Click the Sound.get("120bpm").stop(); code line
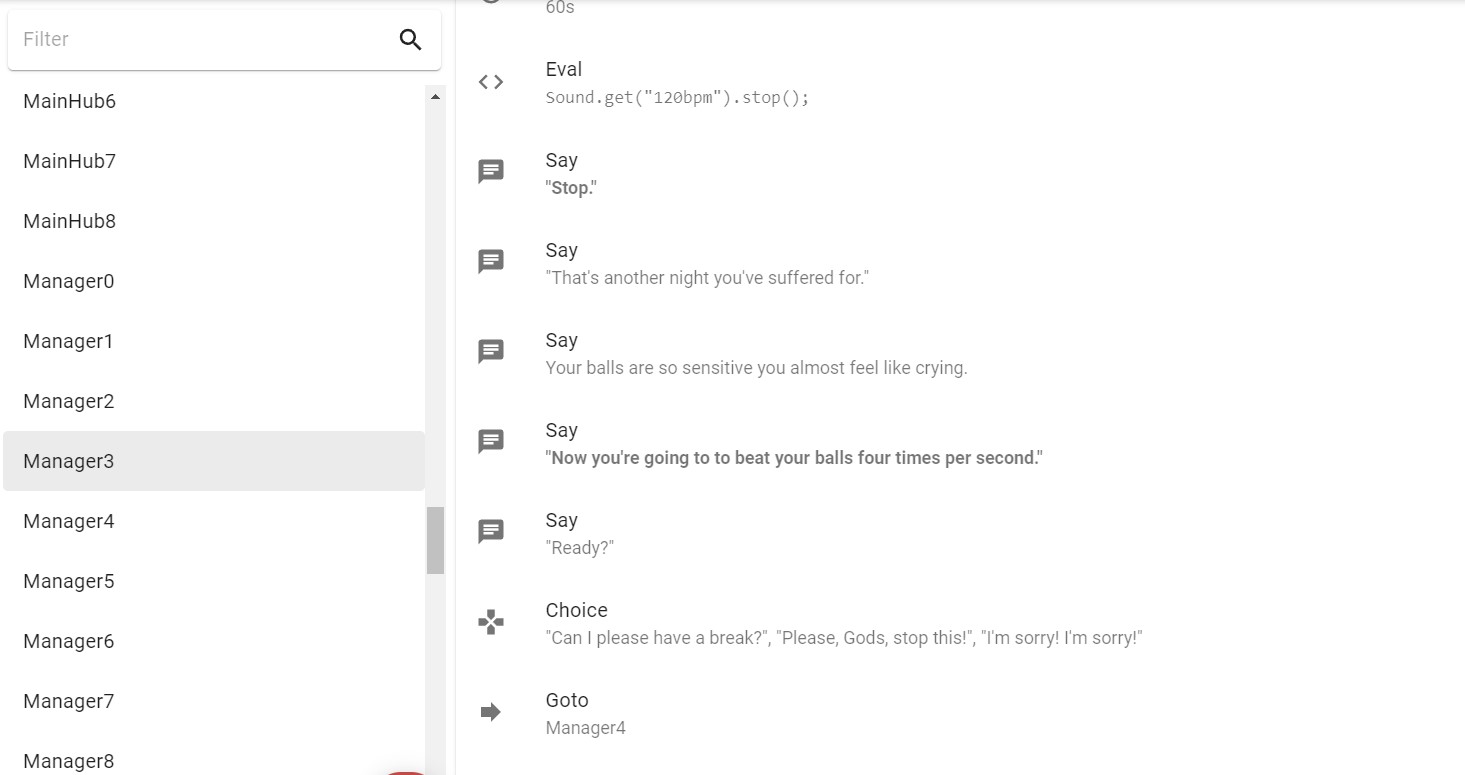The image size is (1465, 775). pos(677,98)
